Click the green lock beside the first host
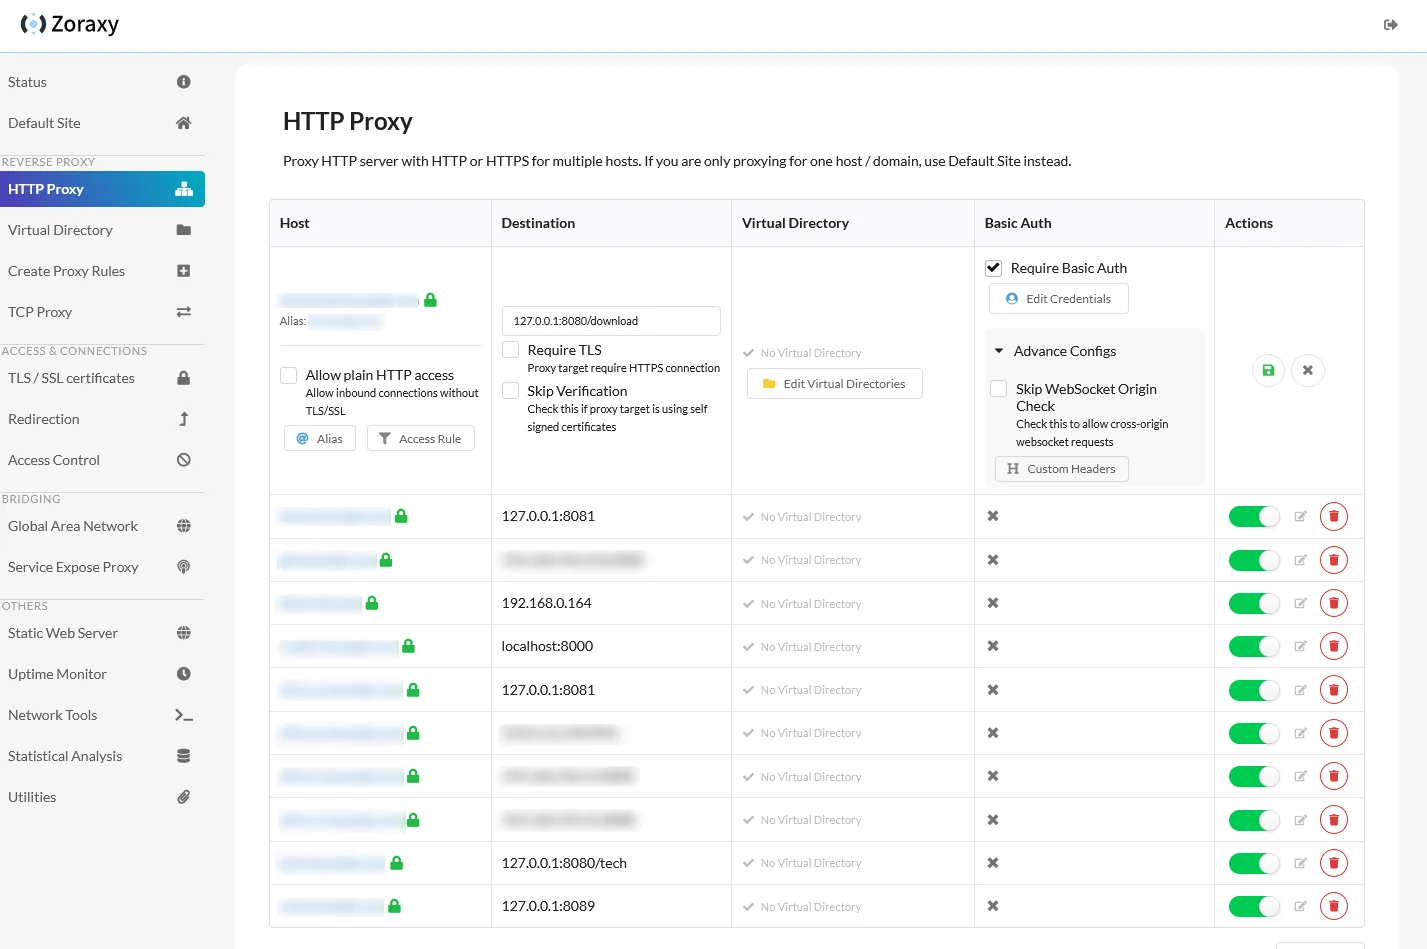Viewport: 1427px width, 949px height. coord(430,299)
